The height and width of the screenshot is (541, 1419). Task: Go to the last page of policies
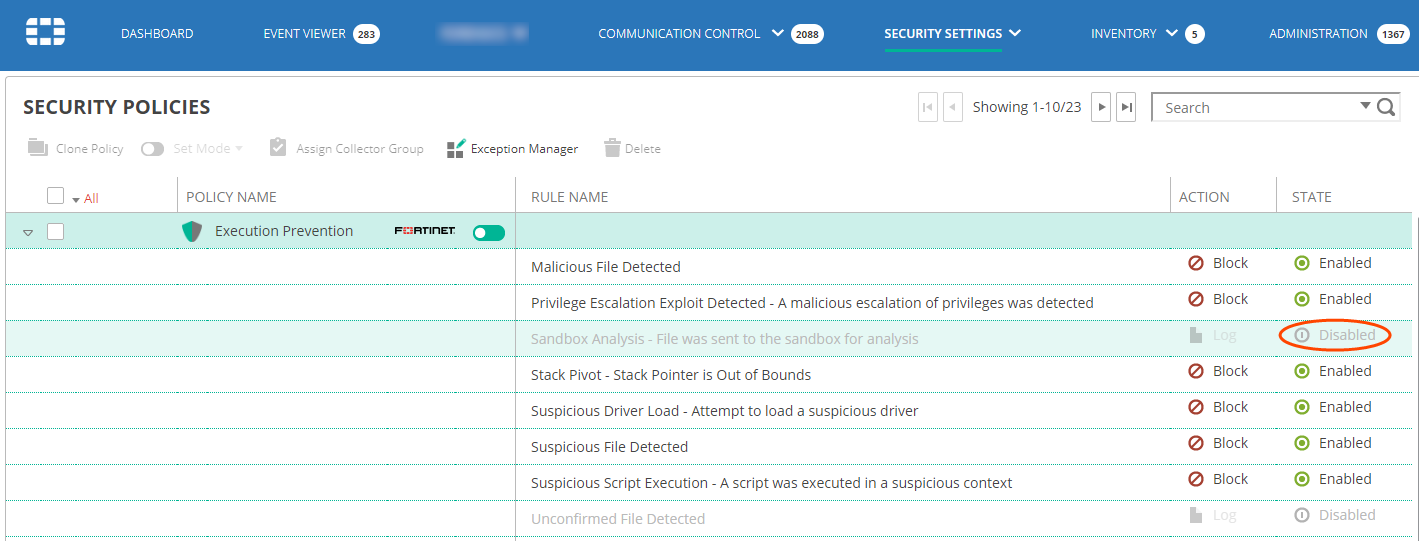click(1126, 107)
